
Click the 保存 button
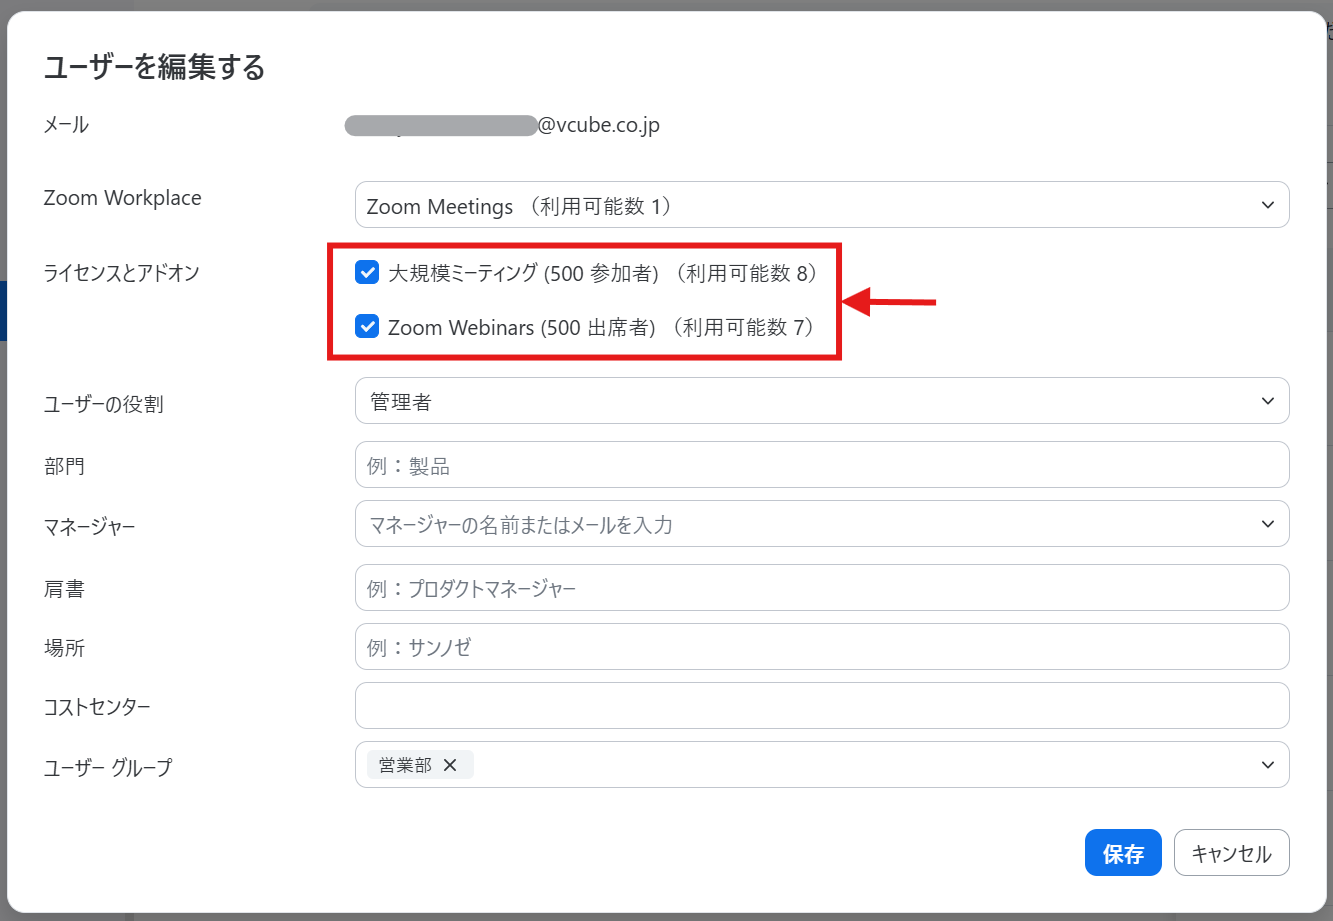tap(1123, 853)
